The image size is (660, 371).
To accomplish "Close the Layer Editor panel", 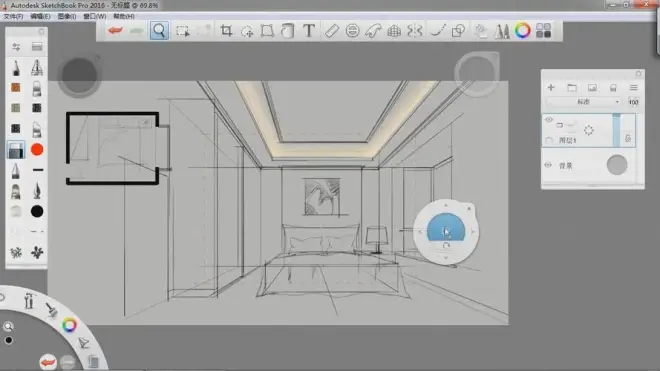I will pos(639,74).
